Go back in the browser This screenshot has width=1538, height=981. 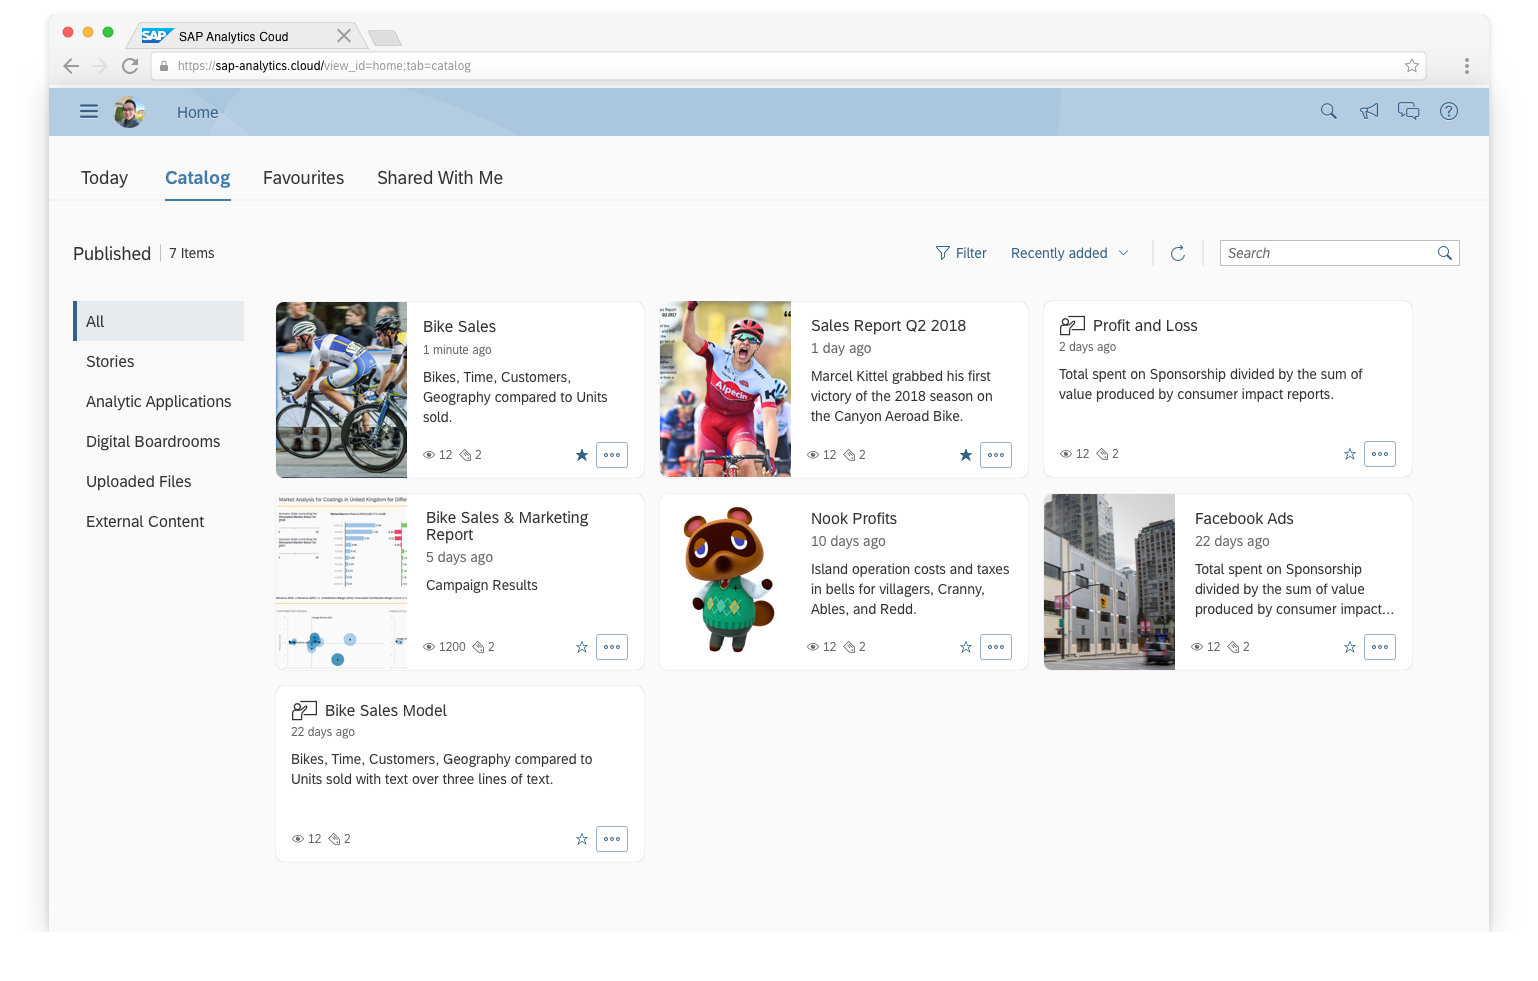pyautogui.click(x=70, y=66)
